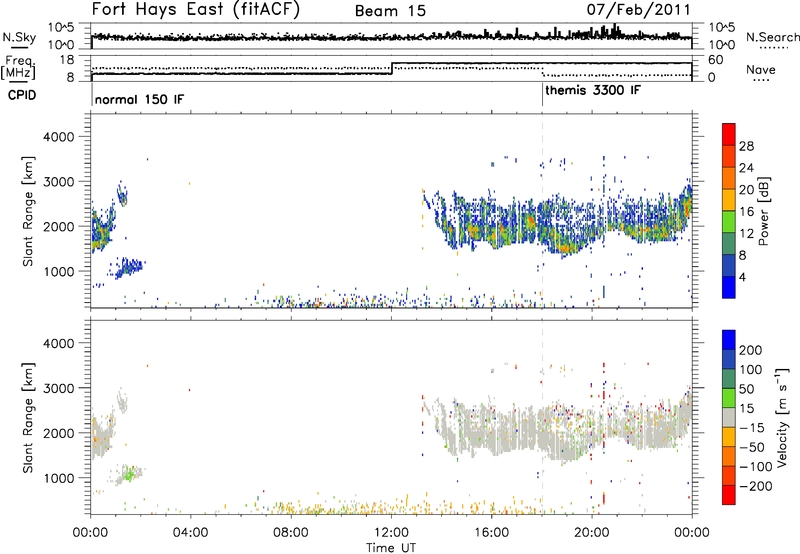Click the '20:00' time axis label
This screenshot has width=800, height=554.
pyautogui.click(x=591, y=533)
